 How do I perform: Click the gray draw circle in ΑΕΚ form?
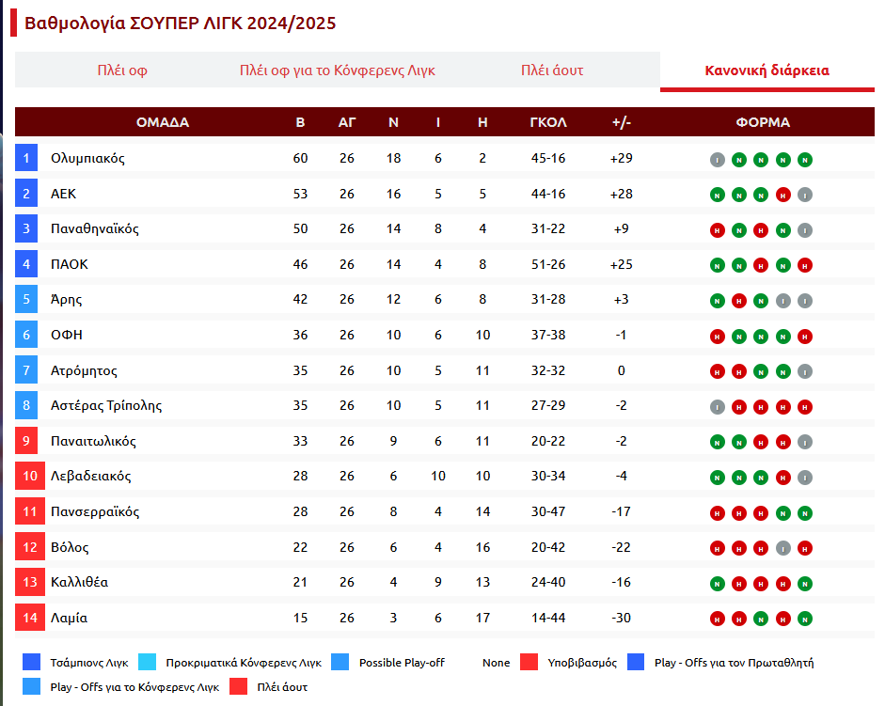(805, 195)
